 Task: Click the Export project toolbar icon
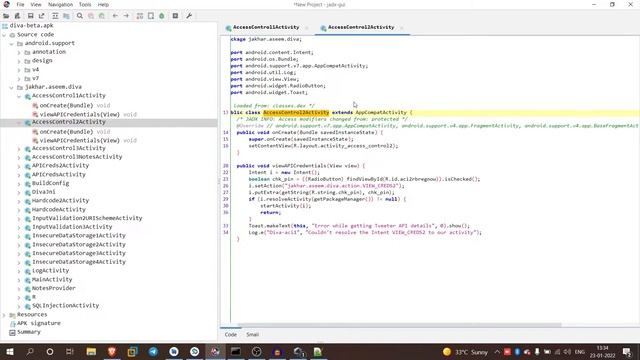pos(42,16)
